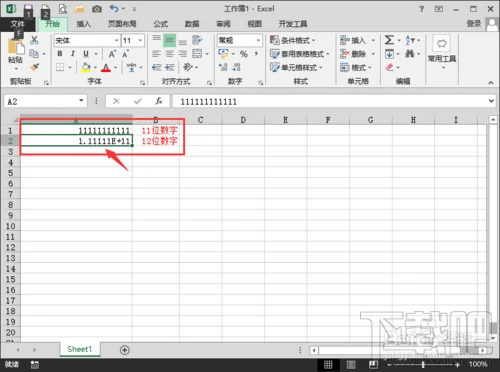Open Delete cells (删除) dropdown
The width and height of the screenshot is (500, 372).
pyautogui.click(x=373, y=54)
